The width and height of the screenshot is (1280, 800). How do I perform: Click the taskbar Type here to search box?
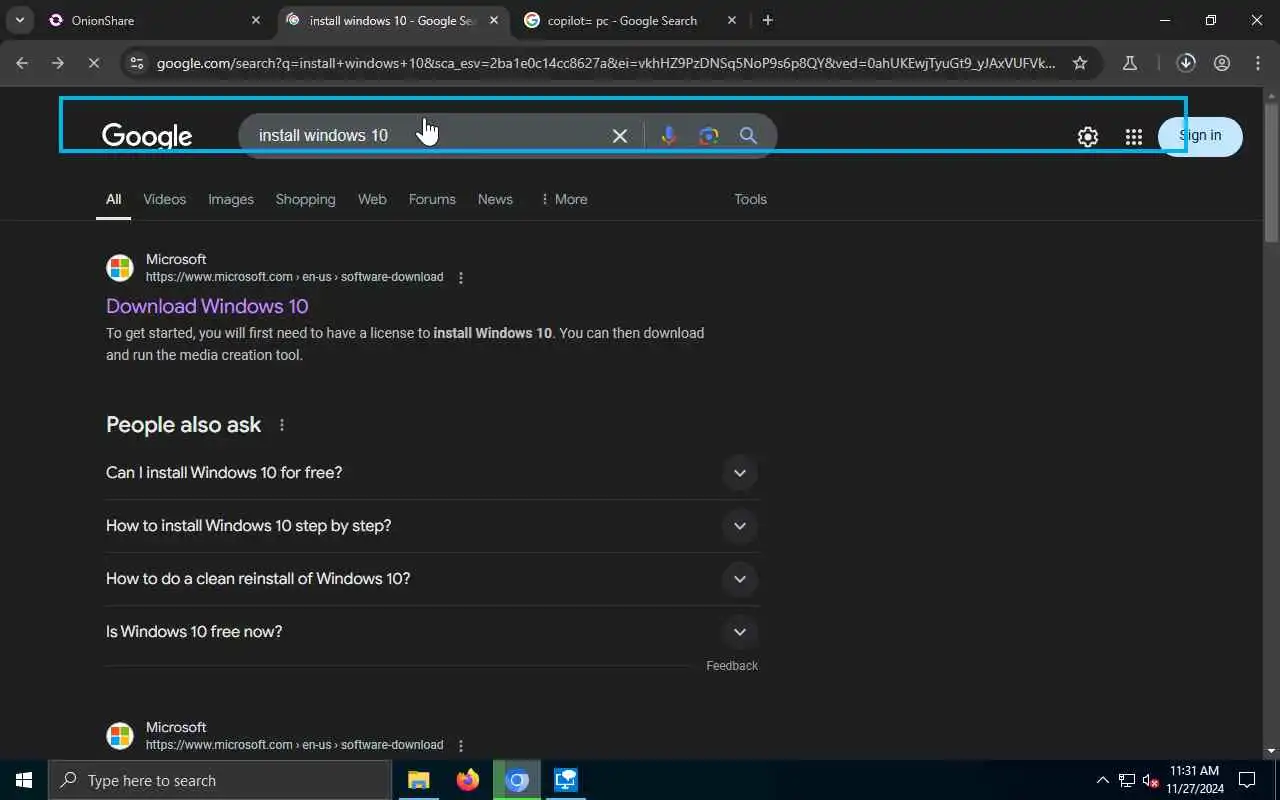click(220, 780)
